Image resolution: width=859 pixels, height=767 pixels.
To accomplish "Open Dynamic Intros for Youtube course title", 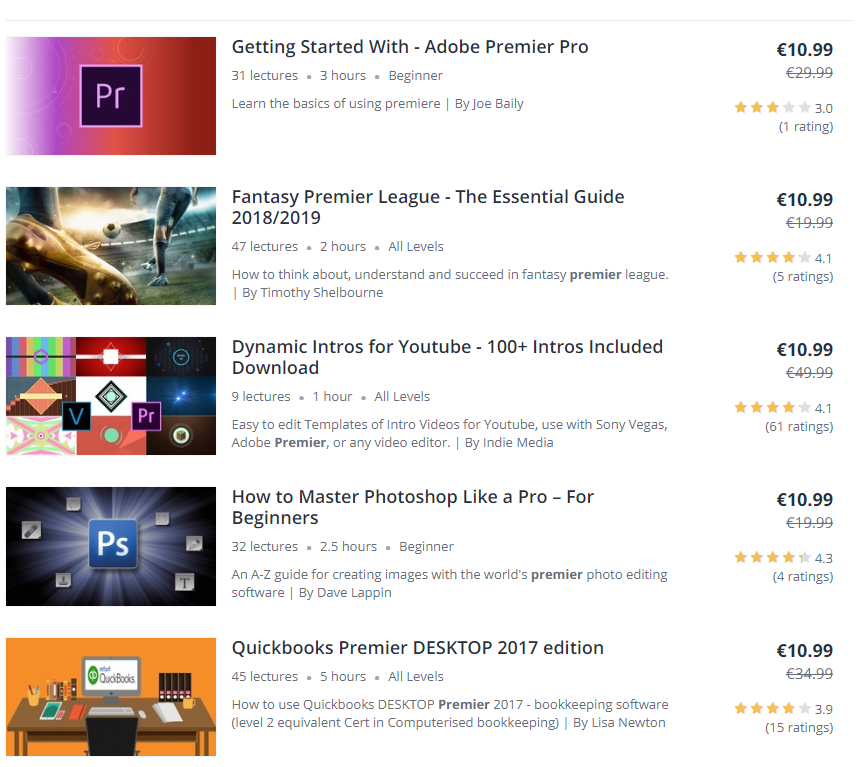I will pos(447,357).
